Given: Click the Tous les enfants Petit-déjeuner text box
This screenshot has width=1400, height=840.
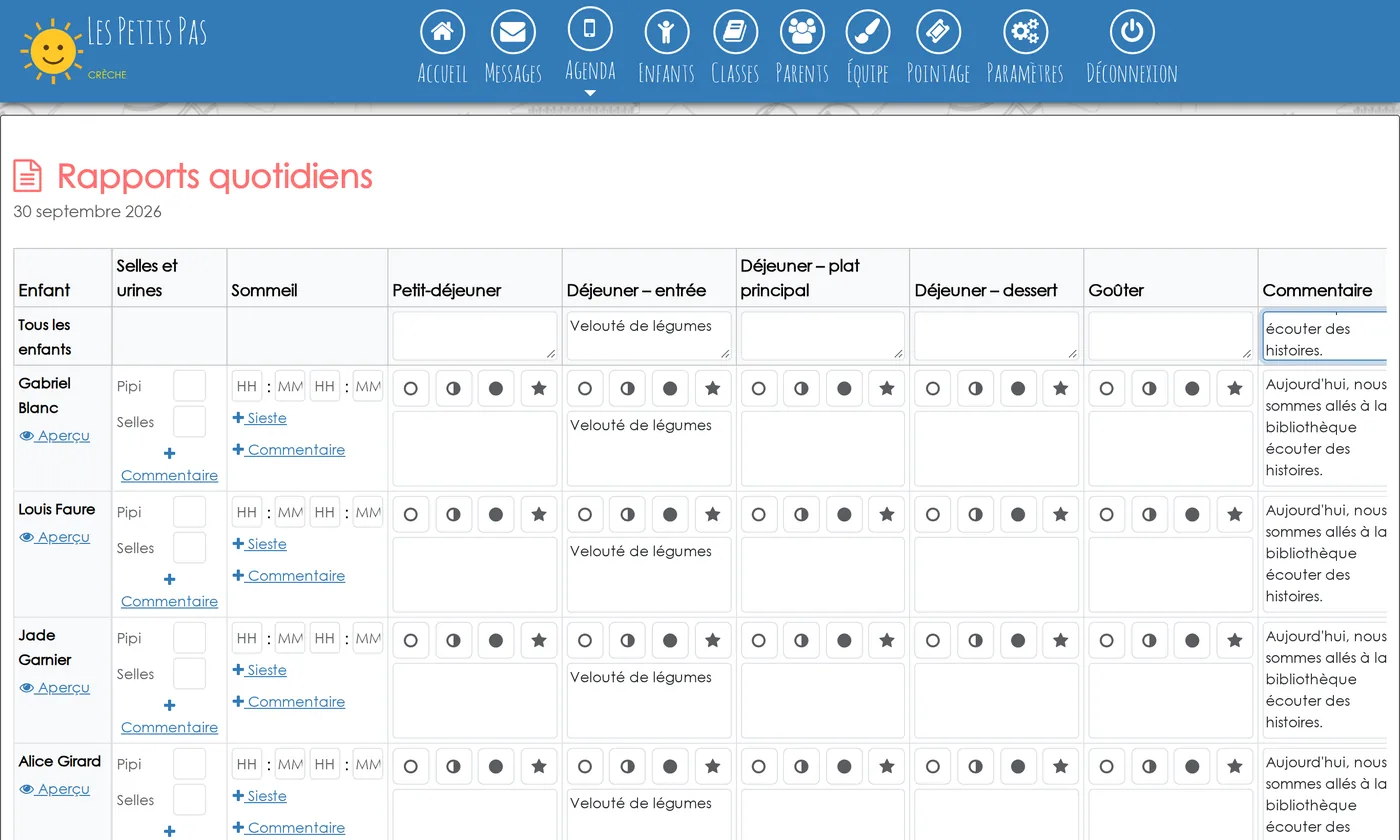Looking at the screenshot, I should pyautogui.click(x=475, y=336).
